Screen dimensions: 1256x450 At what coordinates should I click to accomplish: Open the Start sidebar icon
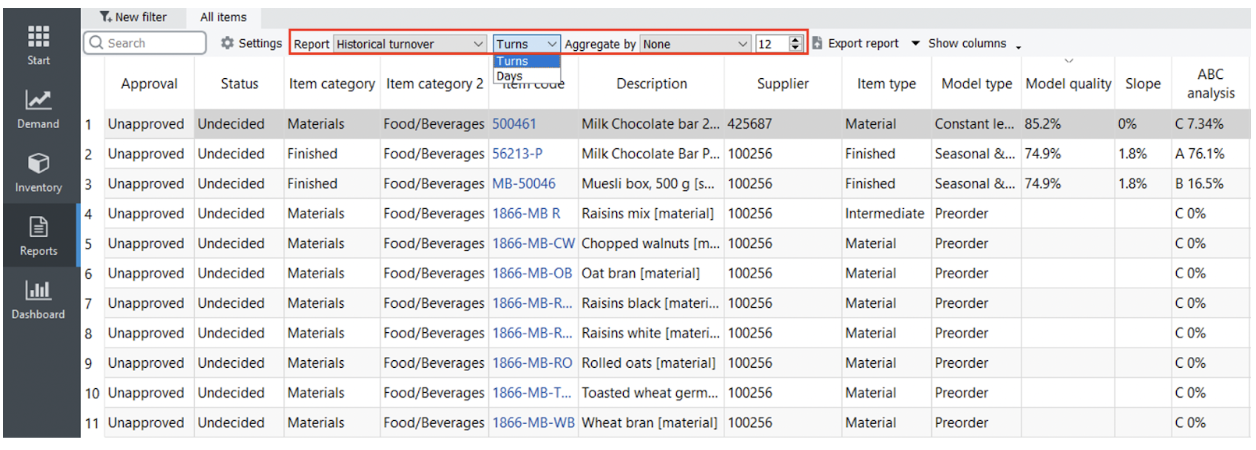click(x=39, y=38)
